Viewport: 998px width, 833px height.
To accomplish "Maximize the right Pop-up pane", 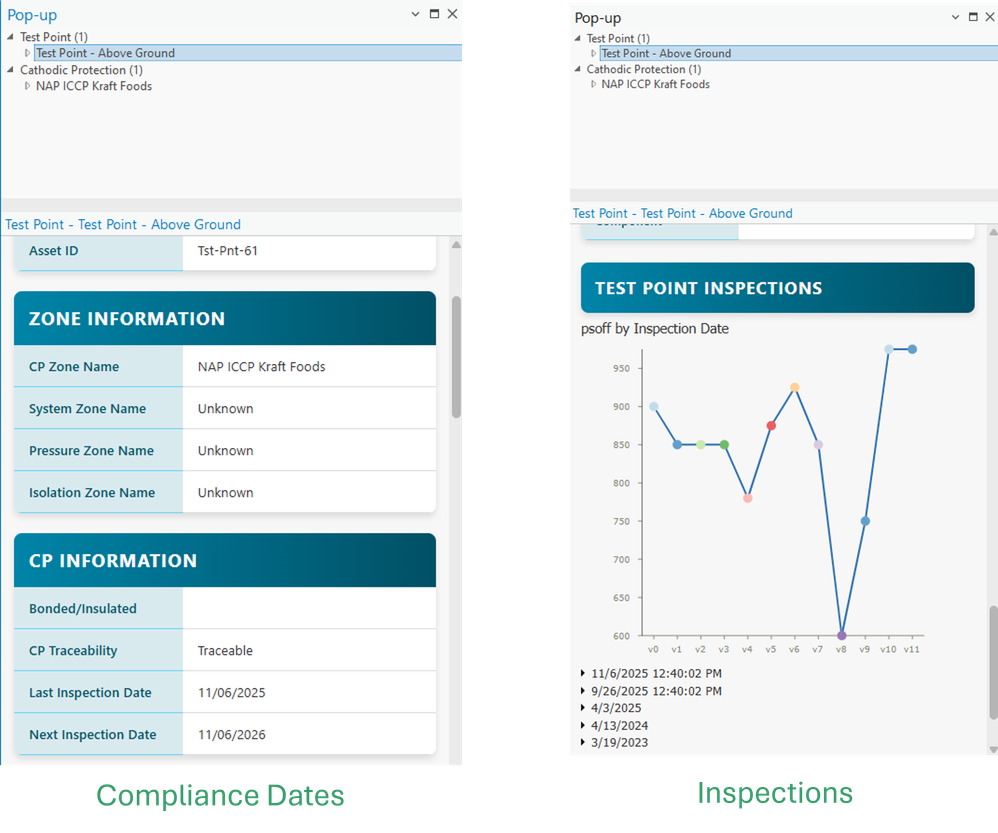I will (x=973, y=17).
